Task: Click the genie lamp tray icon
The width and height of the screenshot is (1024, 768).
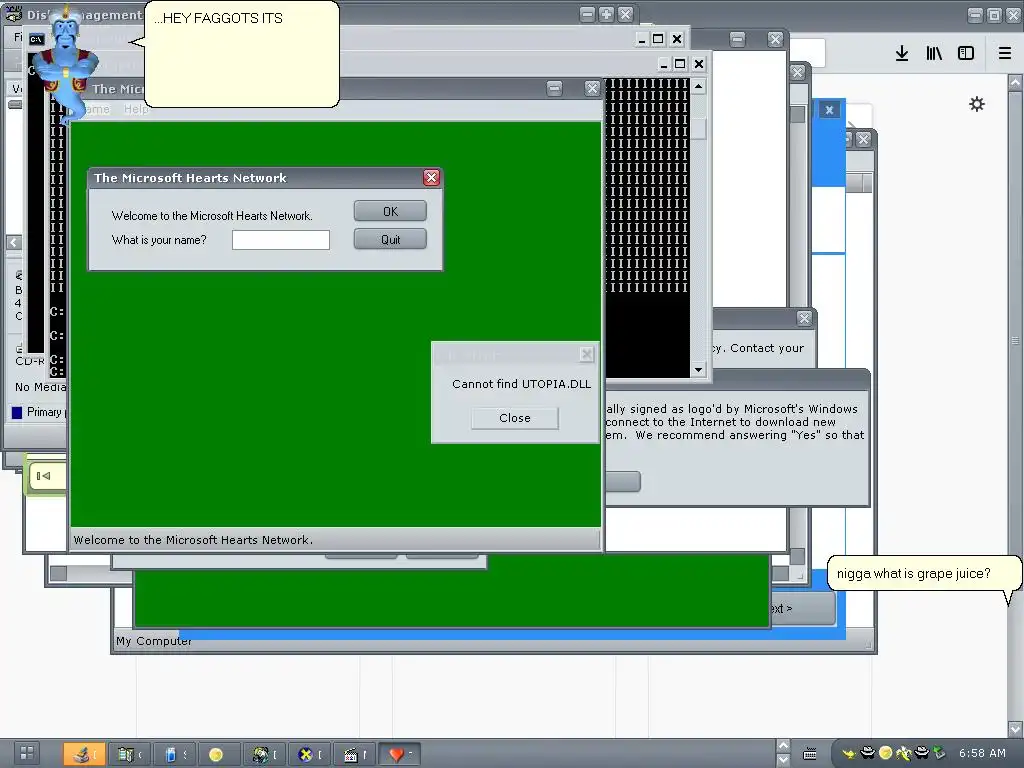Action: point(848,753)
